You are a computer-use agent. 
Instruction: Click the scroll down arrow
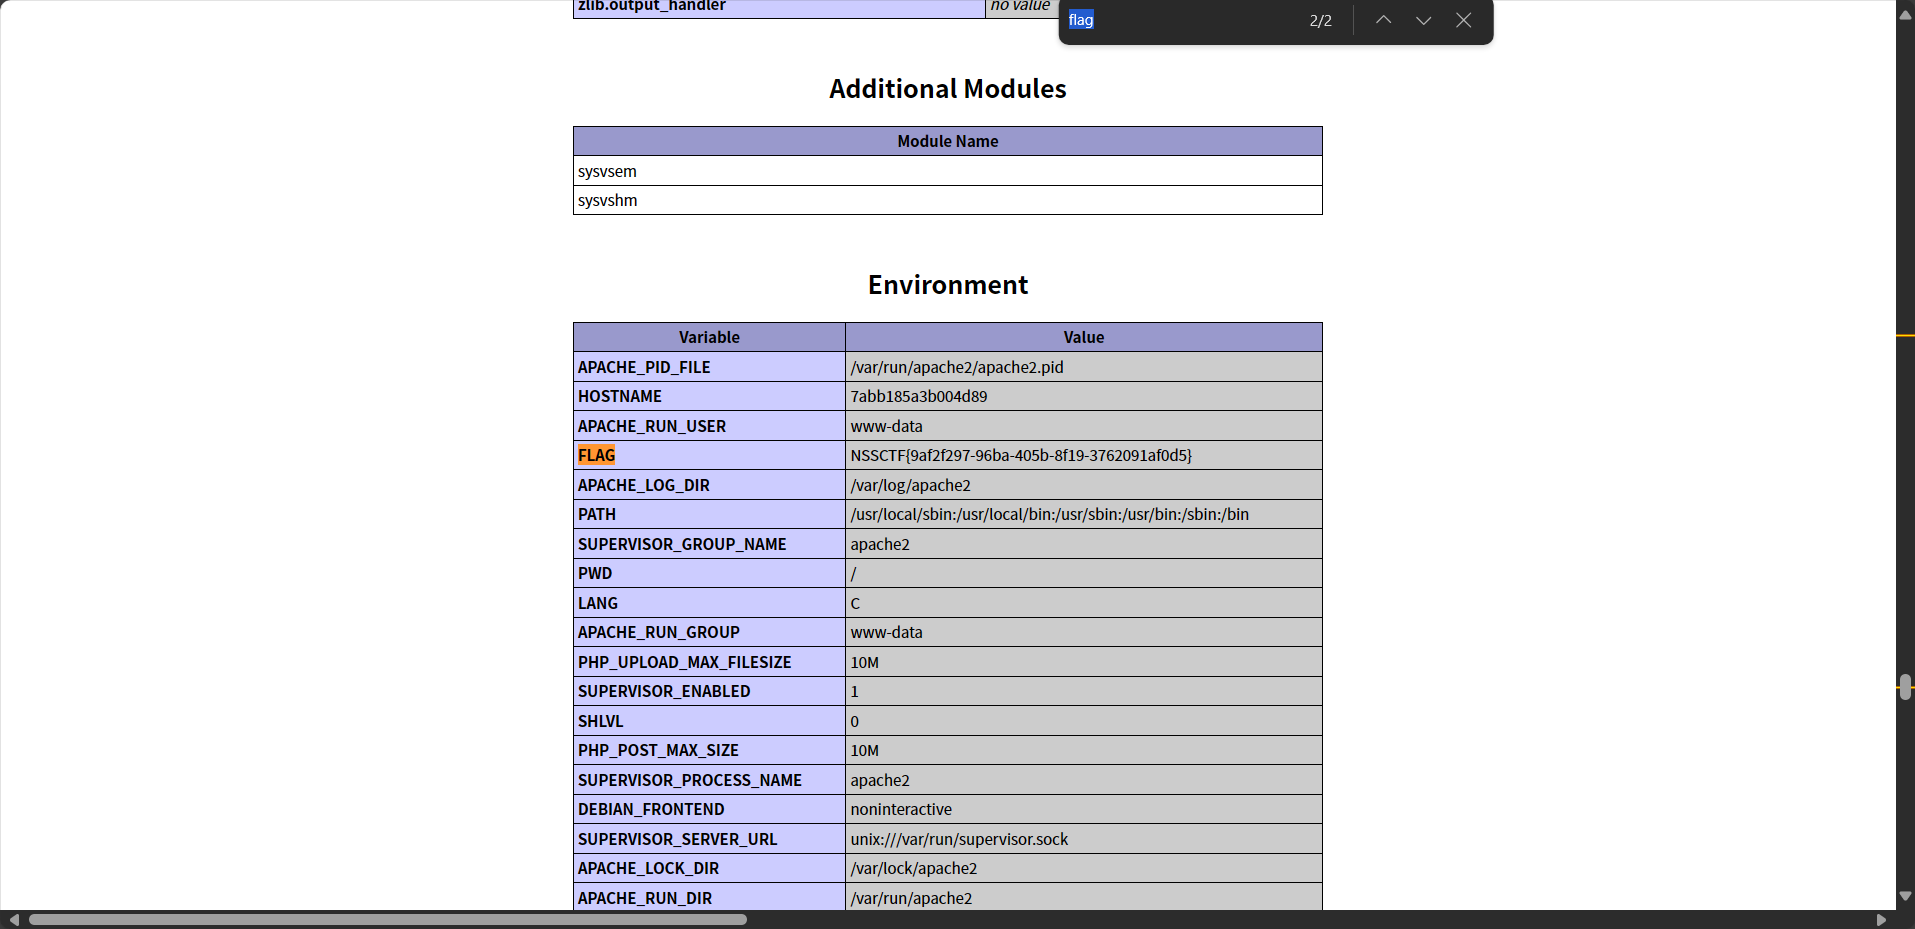1906,896
